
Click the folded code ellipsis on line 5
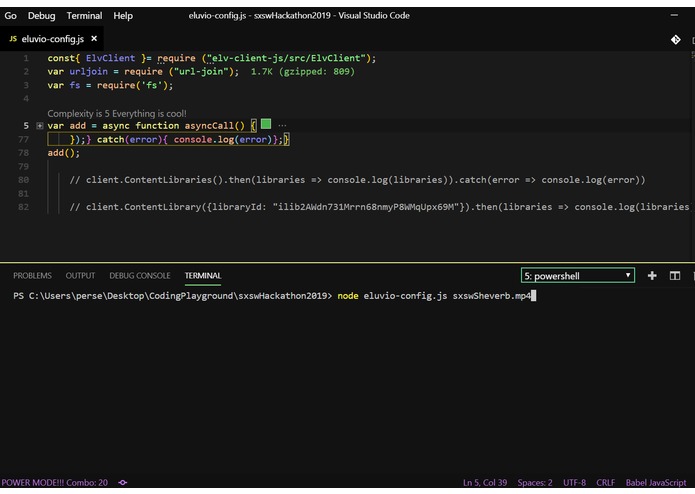pyautogui.click(x=282, y=125)
